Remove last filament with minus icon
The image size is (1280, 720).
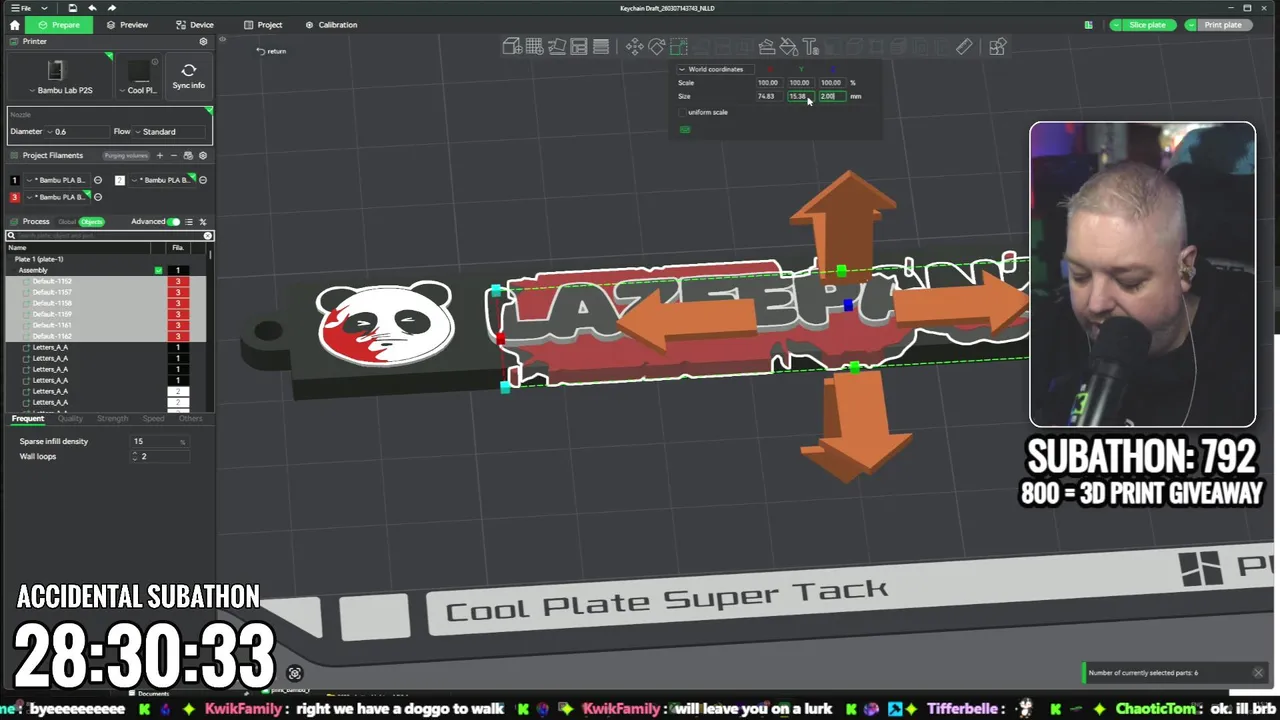[173, 155]
